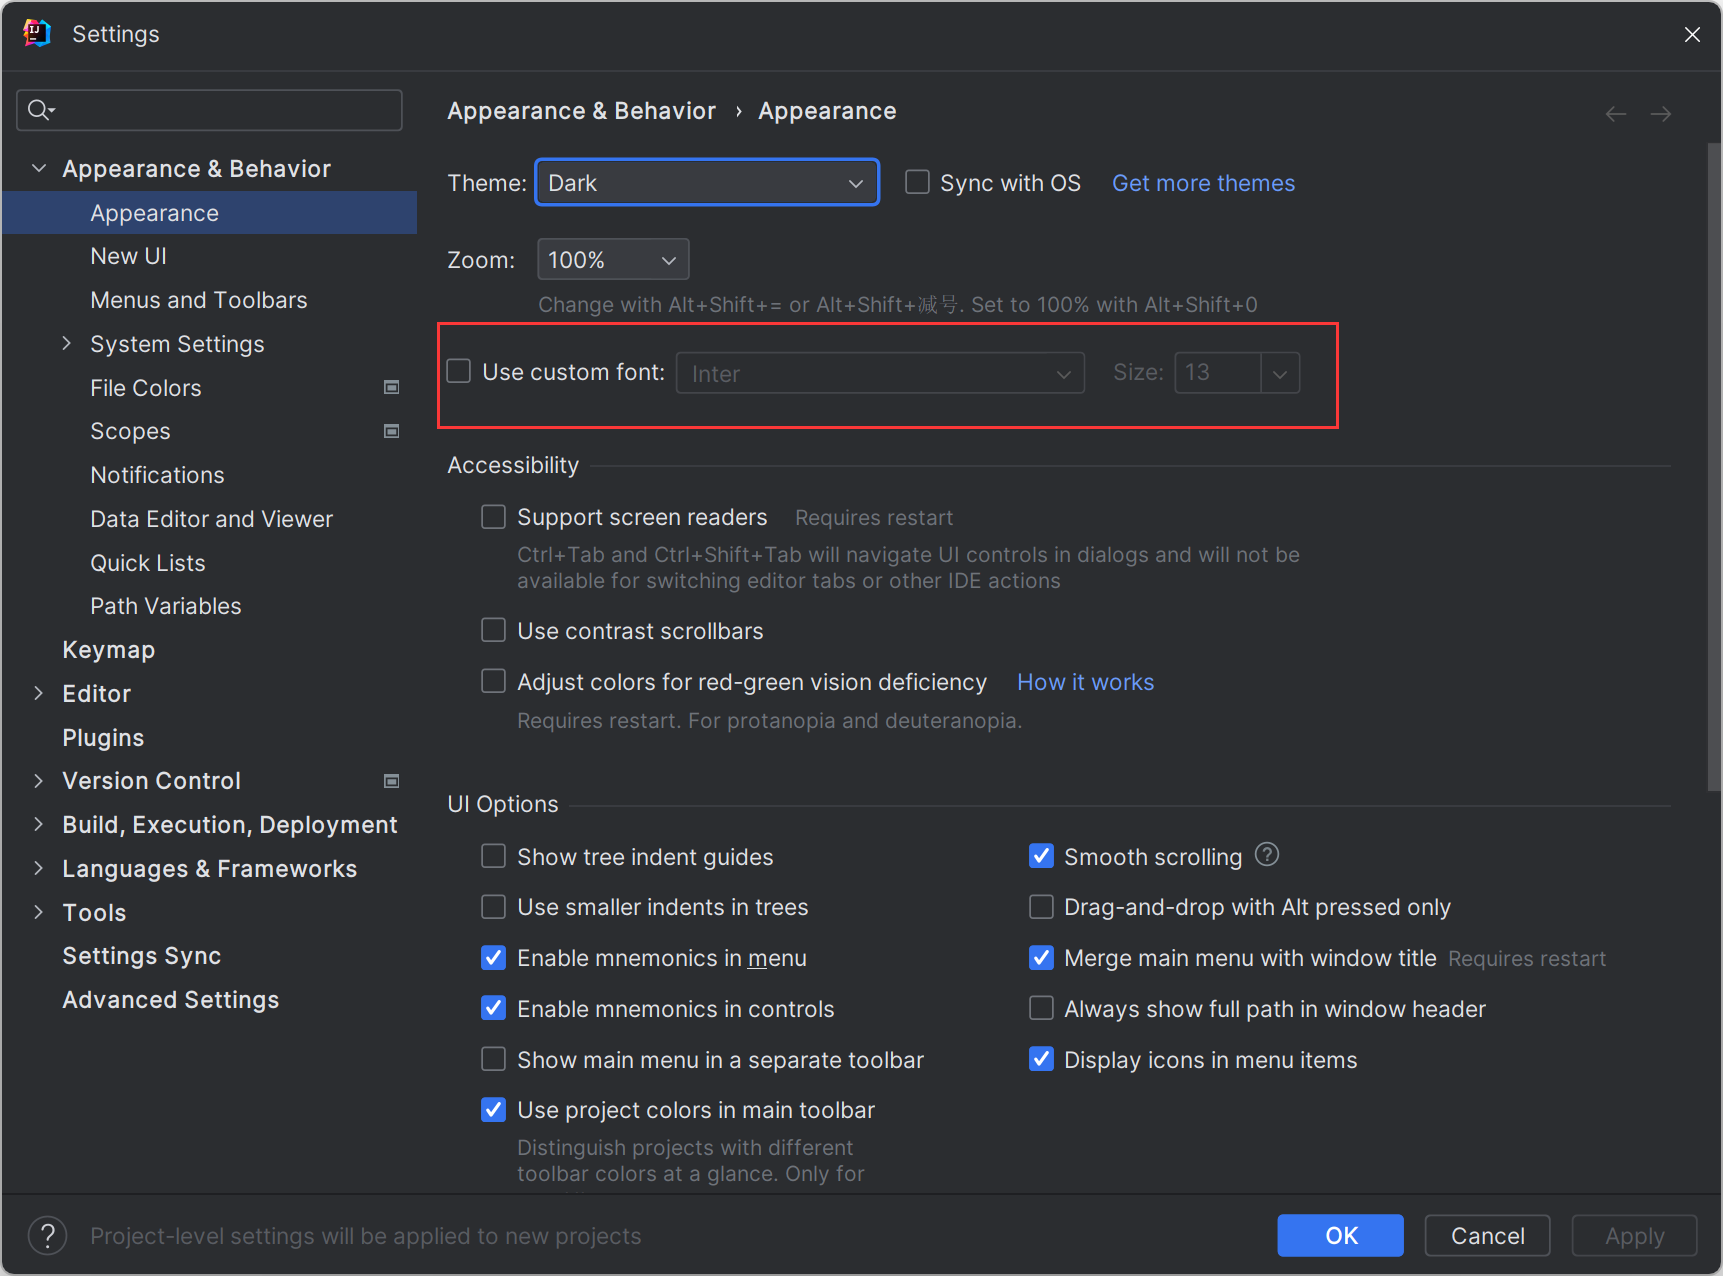Enable Show main menu in separate toolbar
The height and width of the screenshot is (1276, 1723).
(x=493, y=1059)
